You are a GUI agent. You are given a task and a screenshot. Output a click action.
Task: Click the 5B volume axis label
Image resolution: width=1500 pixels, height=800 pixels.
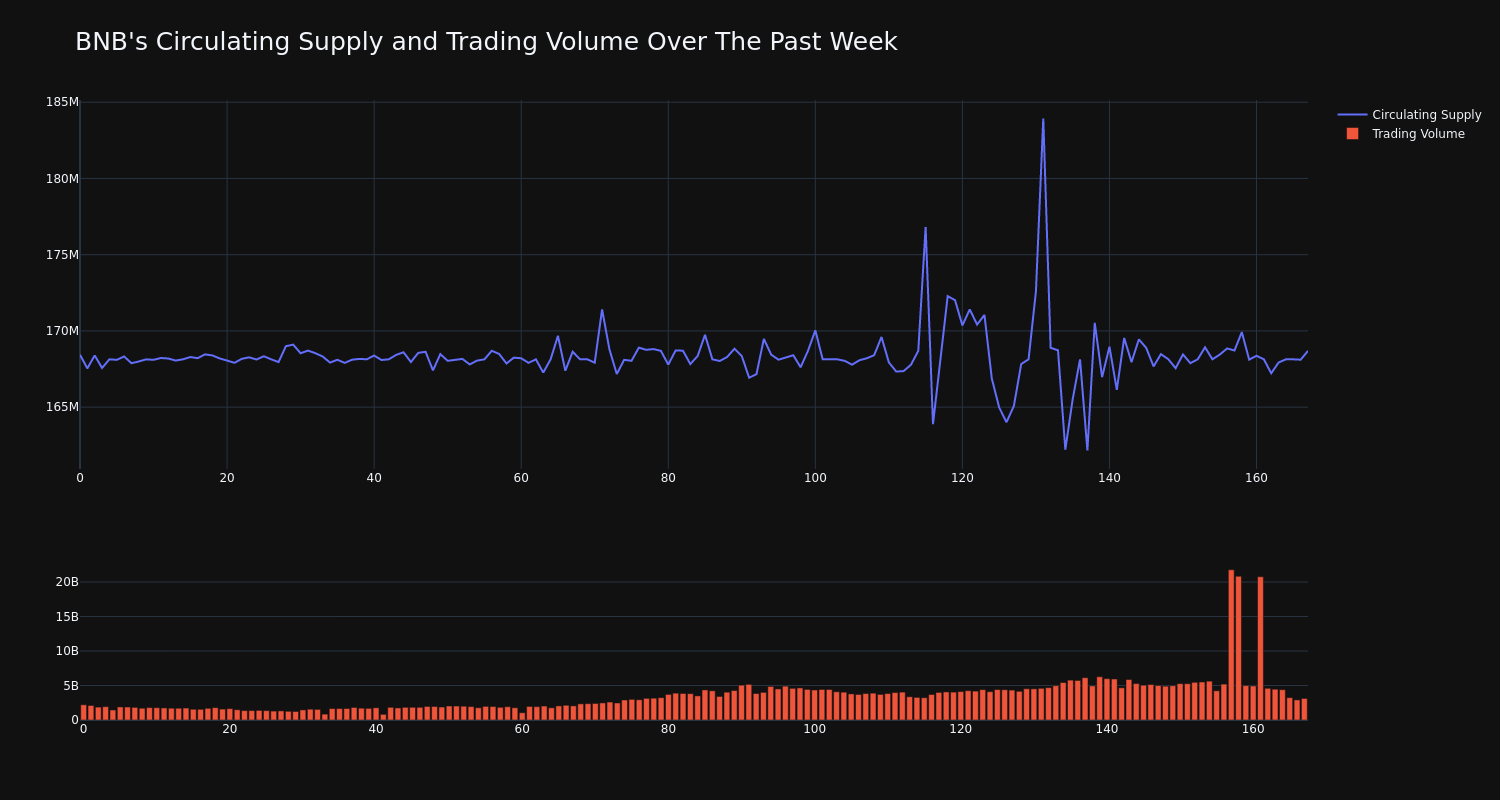click(x=71, y=686)
